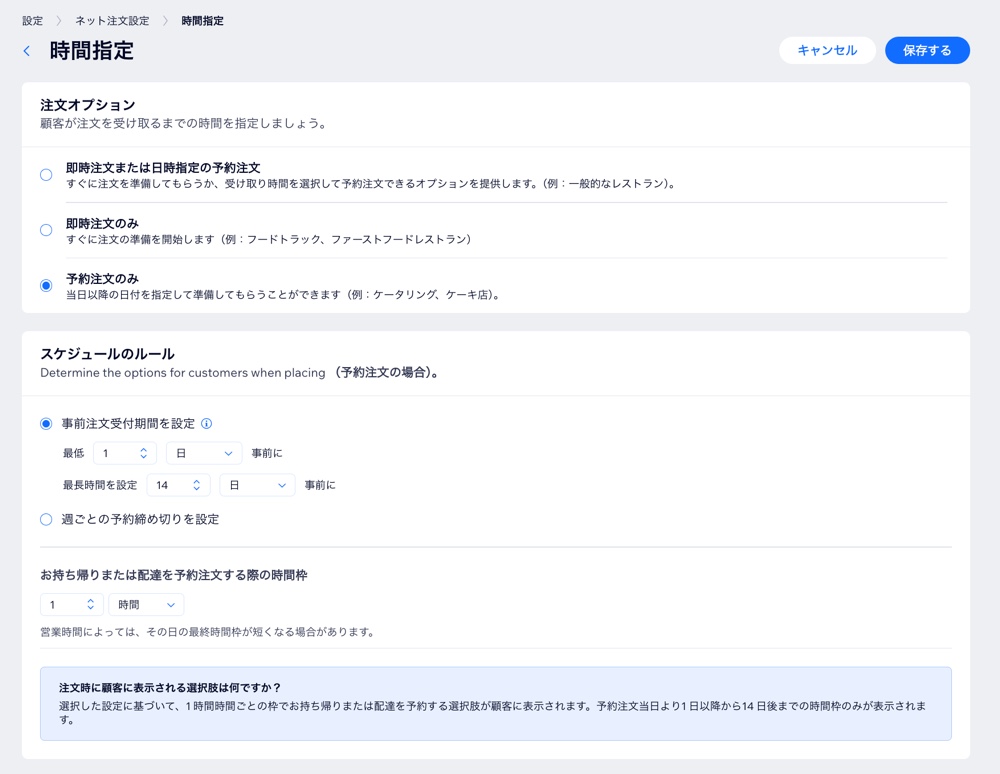
Task: Choose 即時注文または日時指定の予約注文
Action: [45, 174]
